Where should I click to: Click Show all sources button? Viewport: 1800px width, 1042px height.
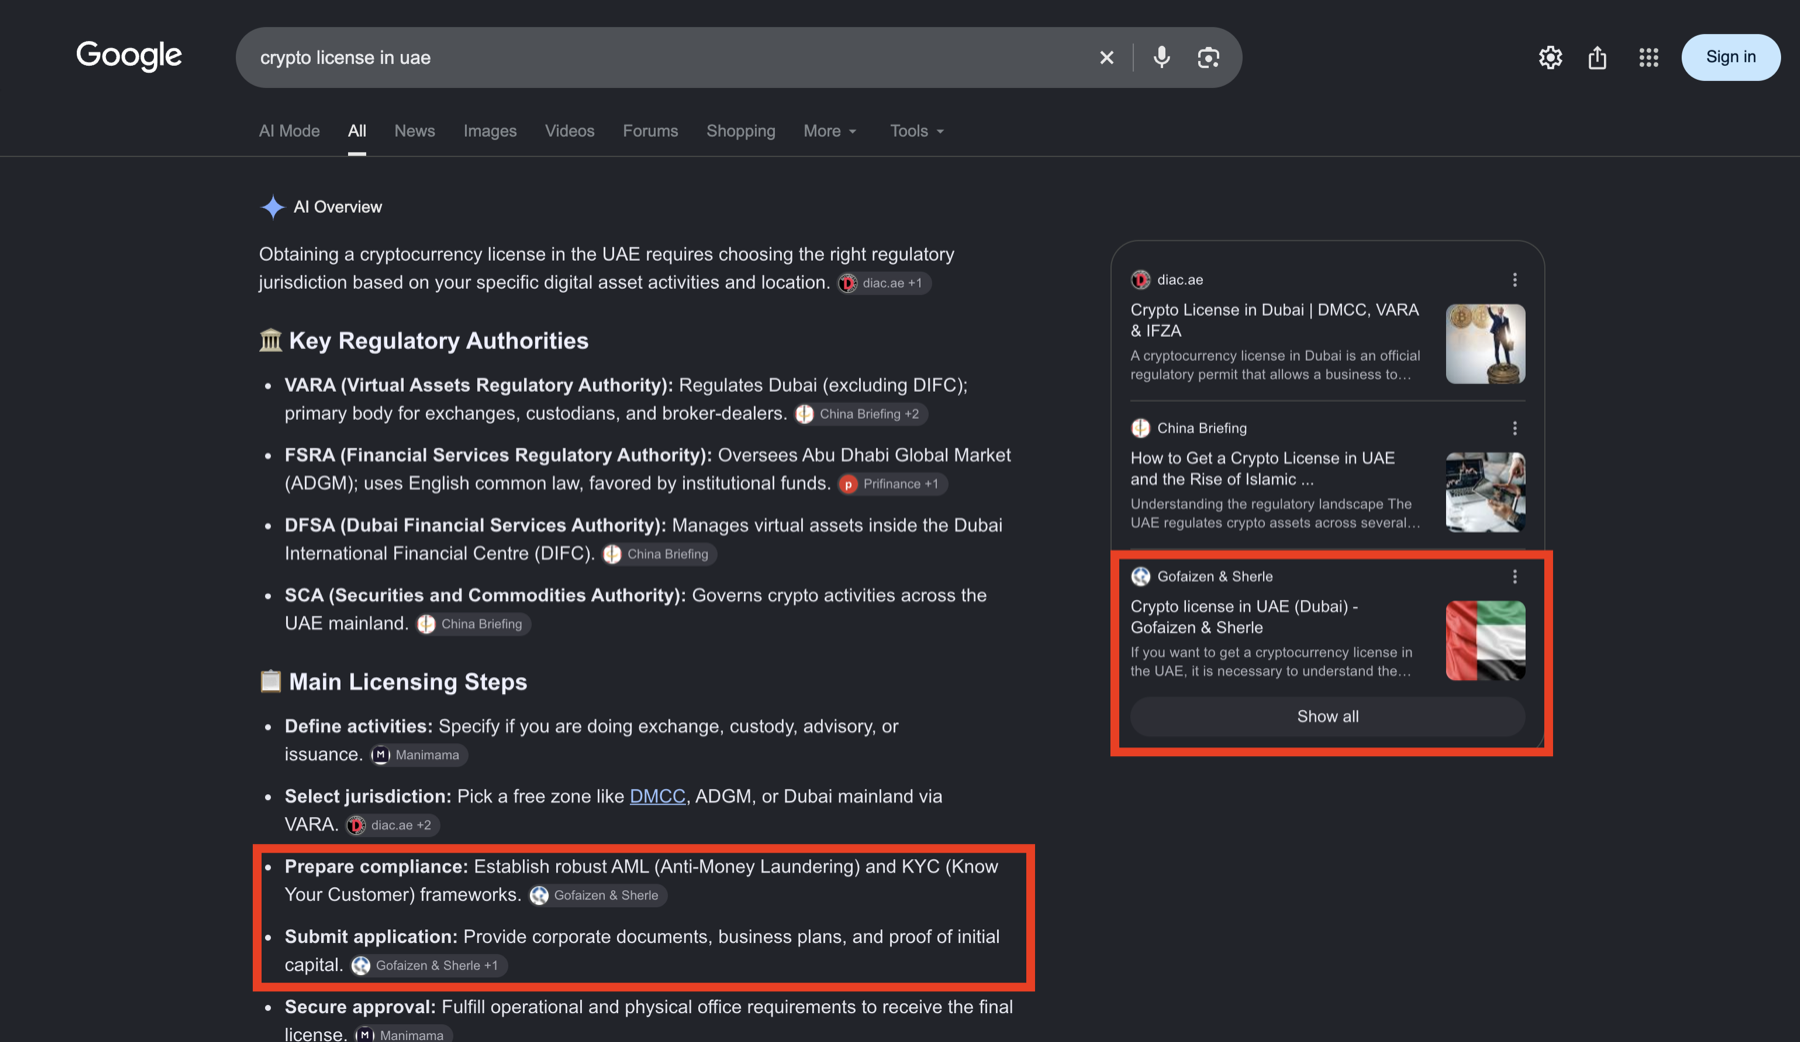tap(1327, 716)
